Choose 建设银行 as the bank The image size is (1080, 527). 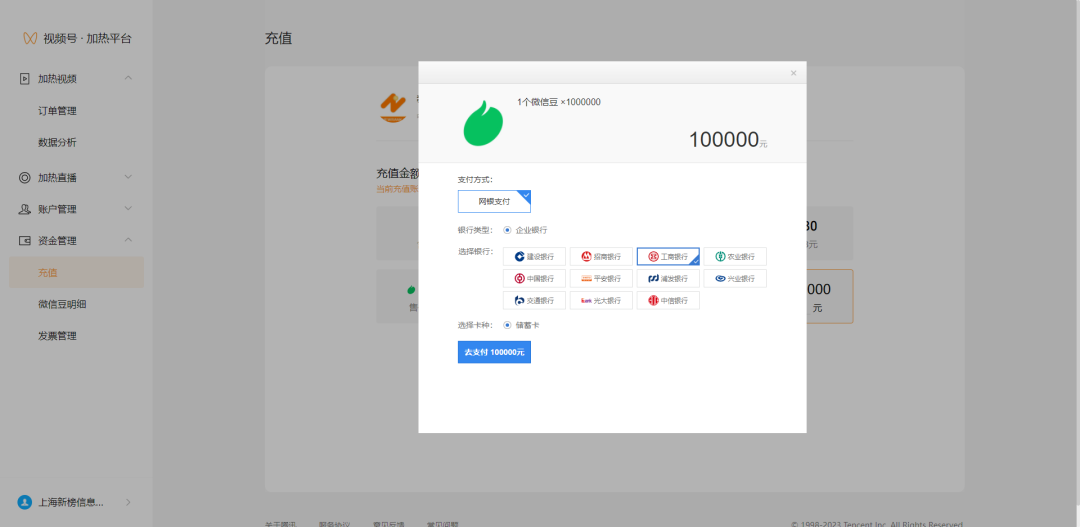pyautogui.click(x=534, y=256)
